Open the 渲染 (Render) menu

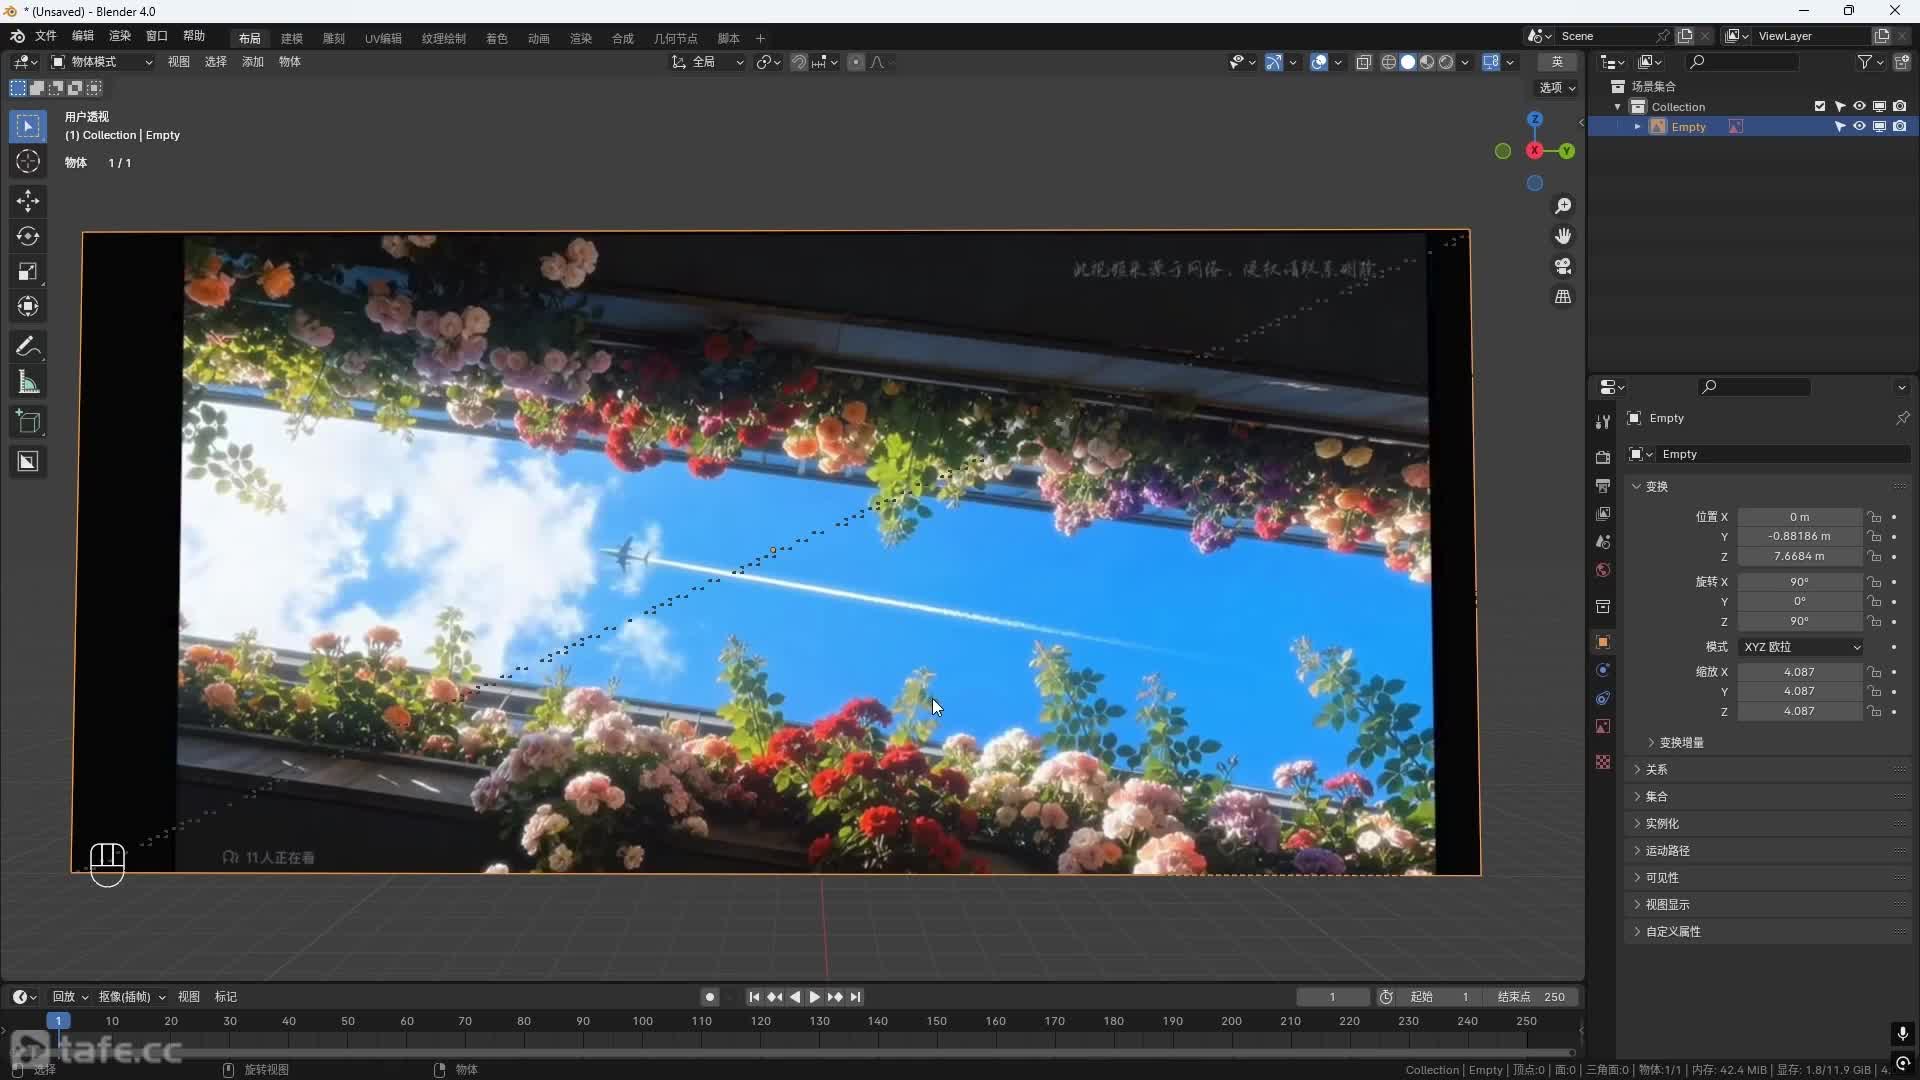pos(120,36)
